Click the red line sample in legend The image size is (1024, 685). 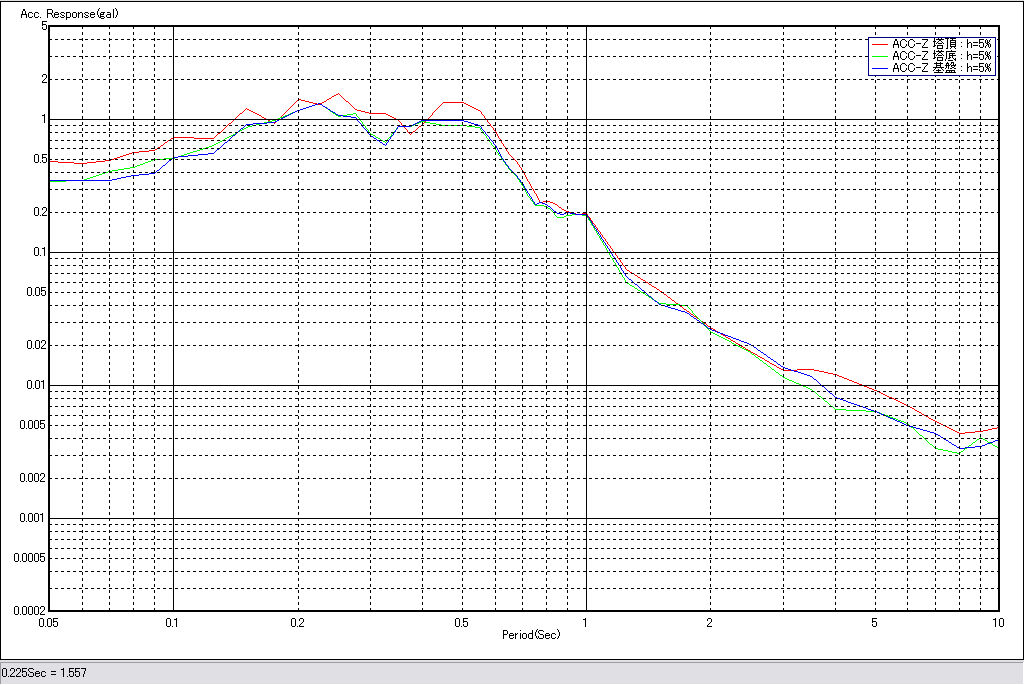[879, 44]
